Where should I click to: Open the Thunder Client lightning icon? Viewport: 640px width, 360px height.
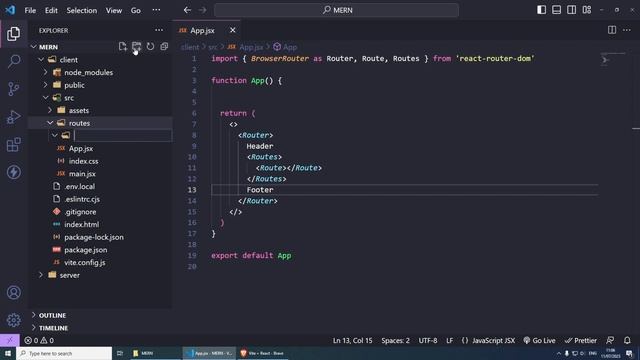coord(13,172)
